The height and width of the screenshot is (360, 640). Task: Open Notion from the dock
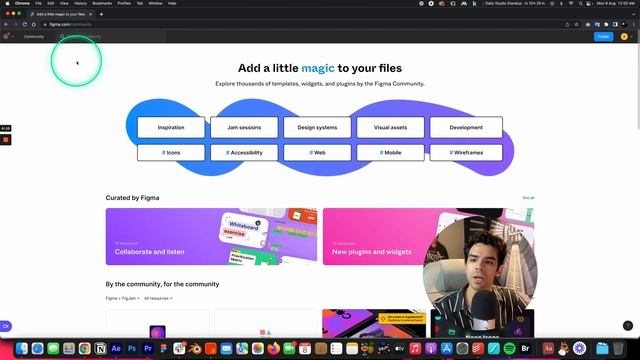point(100,349)
